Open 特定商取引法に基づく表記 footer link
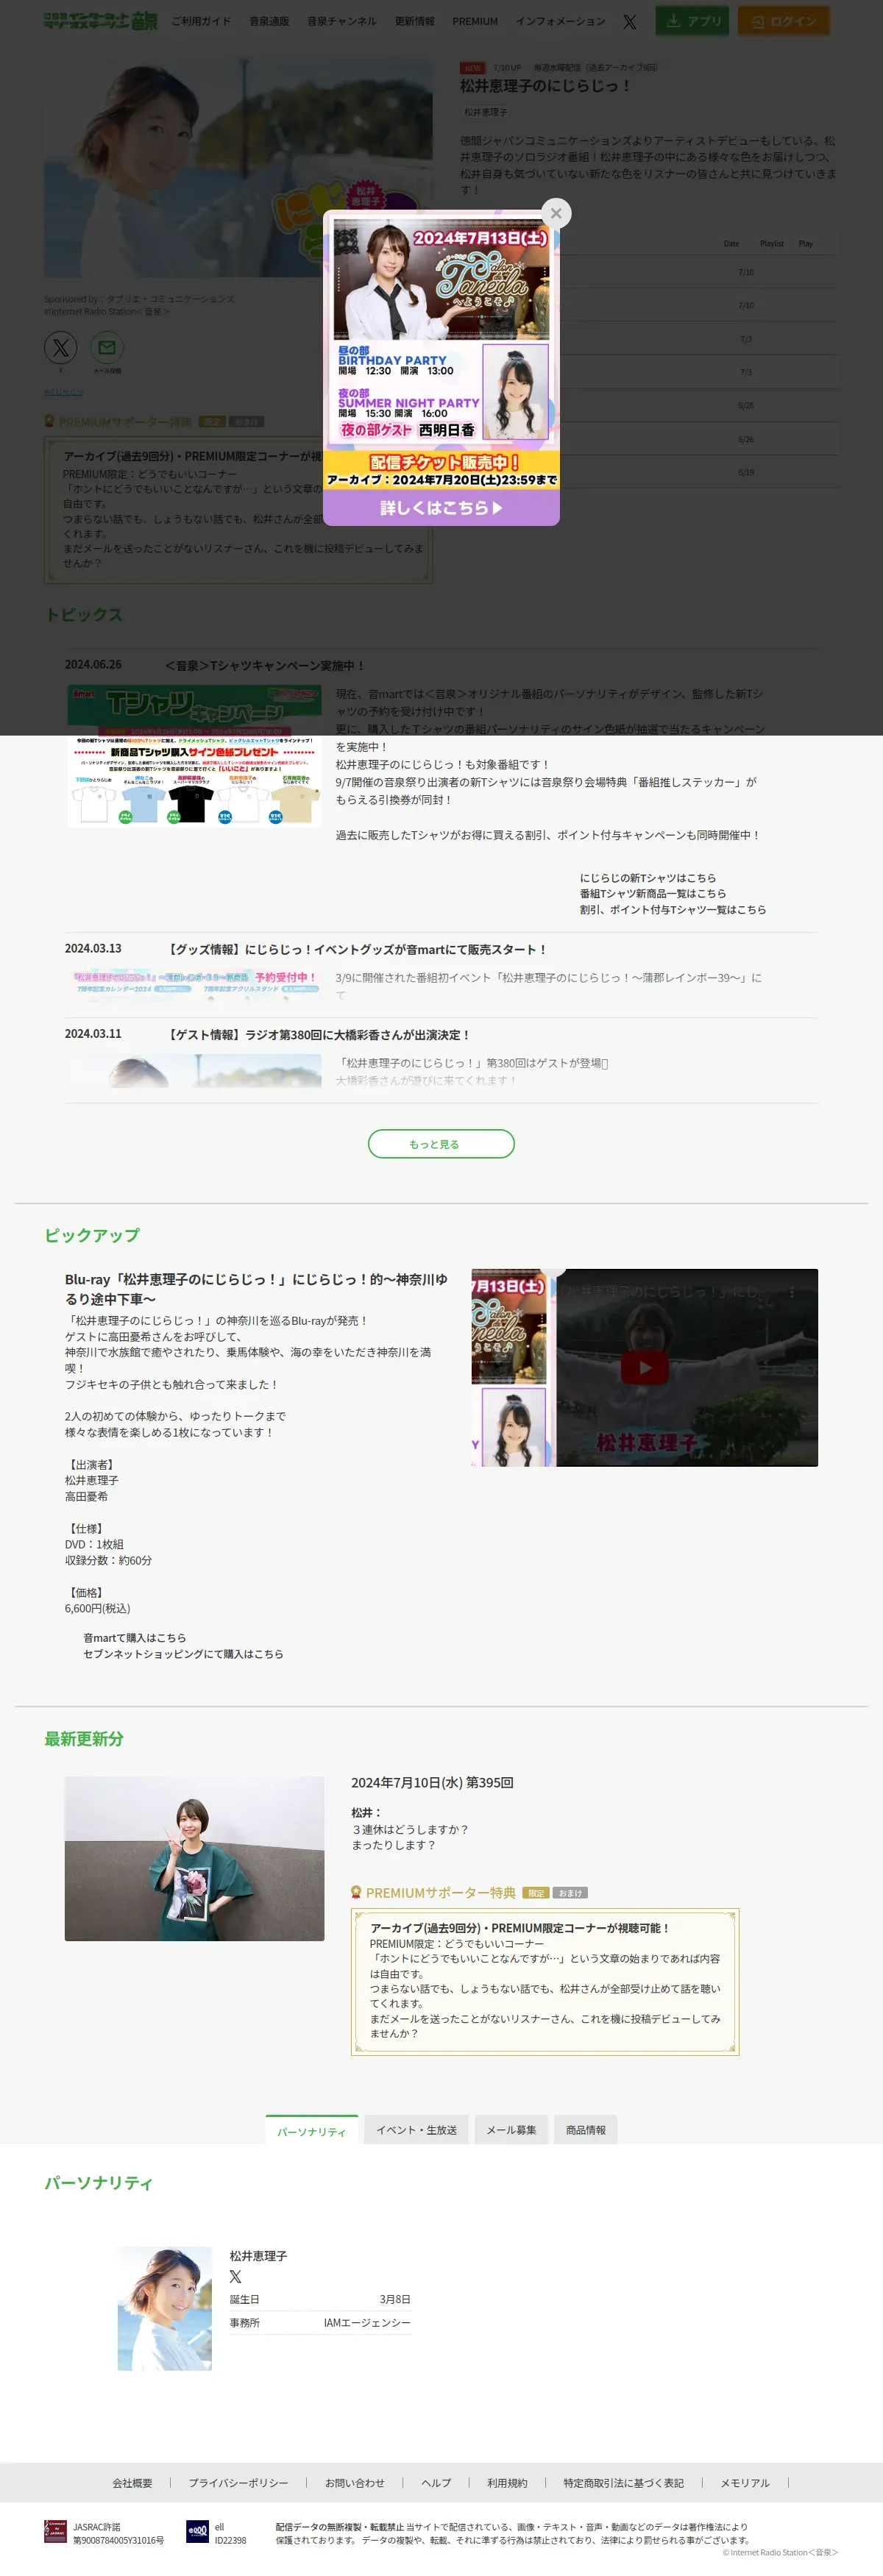This screenshot has width=883, height=2576. point(623,2483)
